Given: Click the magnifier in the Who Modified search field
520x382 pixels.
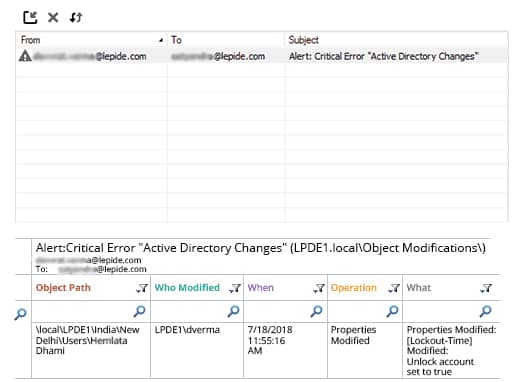Looking at the screenshot, I should click(x=233, y=311).
